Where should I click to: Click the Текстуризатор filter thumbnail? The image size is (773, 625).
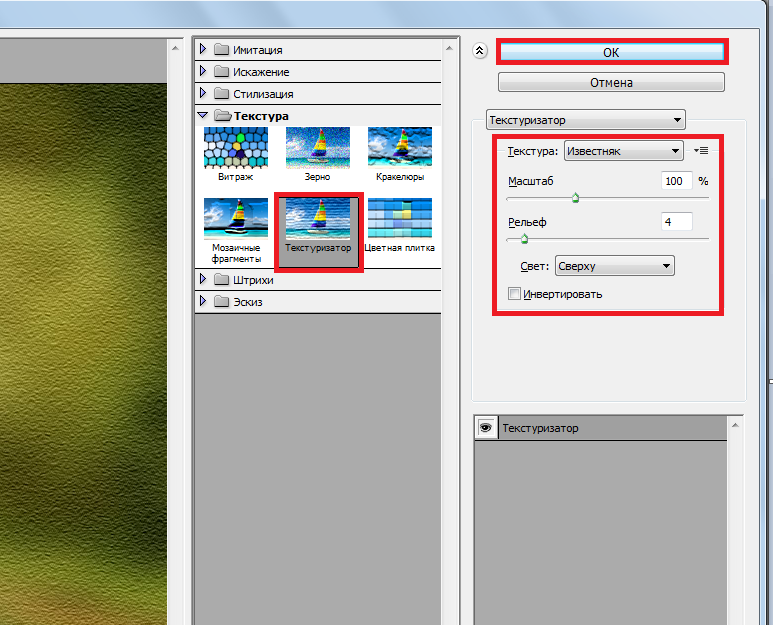[x=317, y=217]
